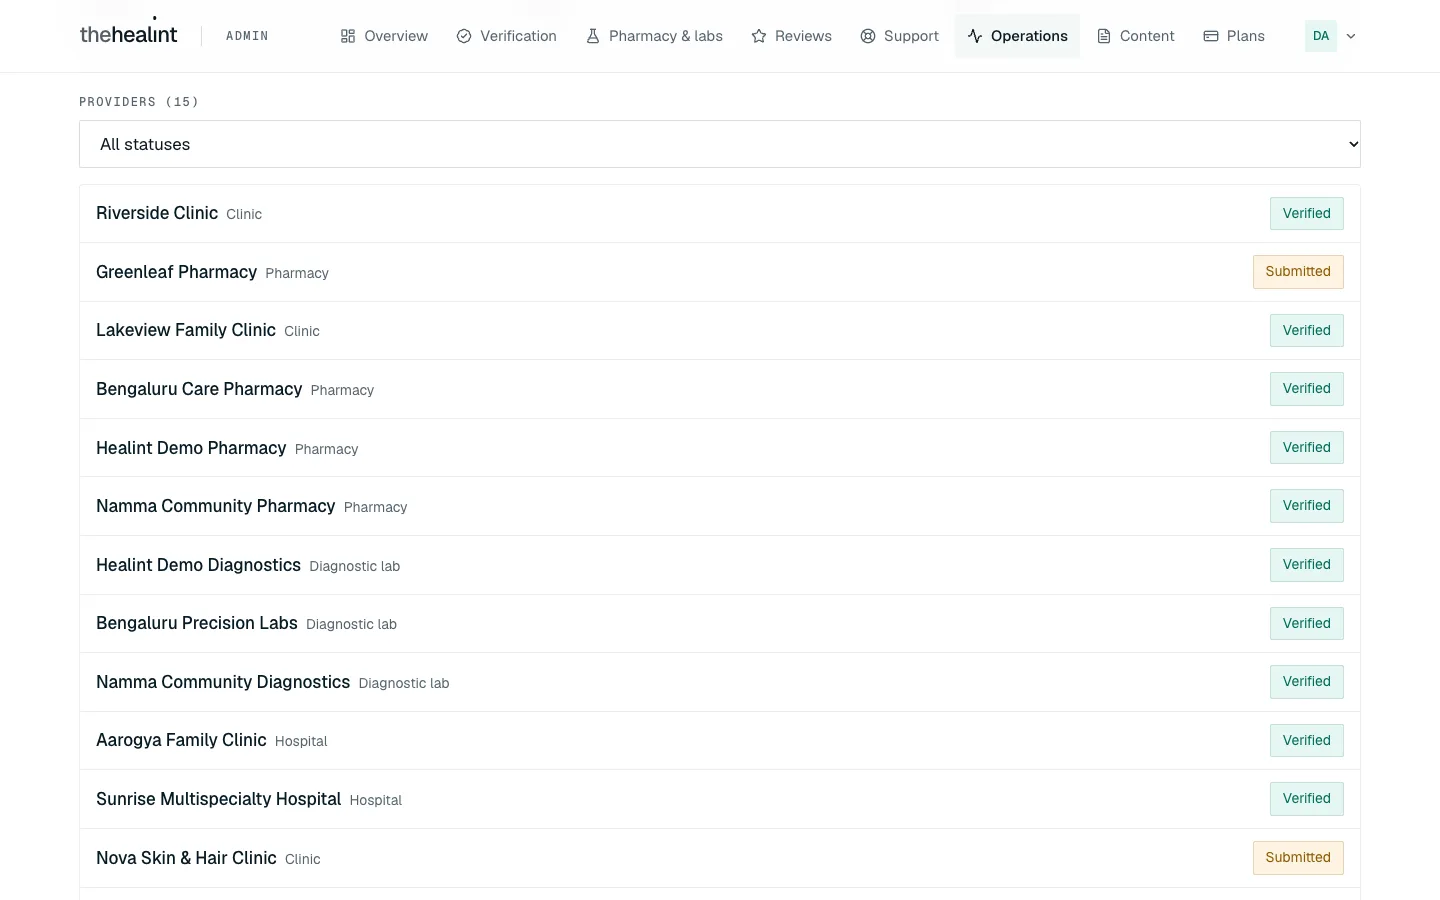Click Submitted badge for Greenleaf Pharmacy
Screen dimensions: 1440x900
pyautogui.click(x=1298, y=272)
